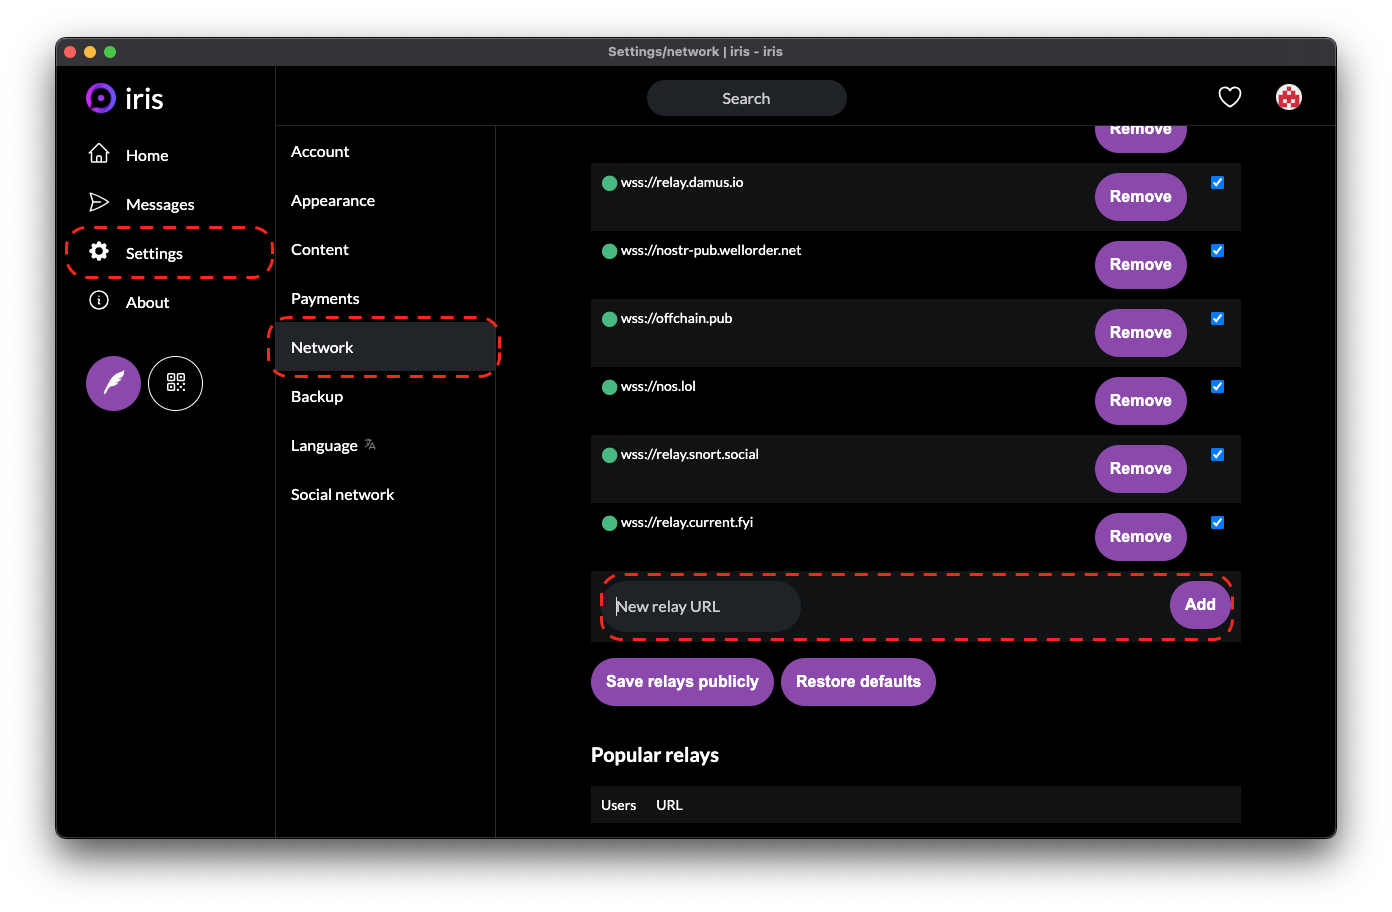The image size is (1392, 912).
Task: Open the QR code button
Action: click(176, 383)
